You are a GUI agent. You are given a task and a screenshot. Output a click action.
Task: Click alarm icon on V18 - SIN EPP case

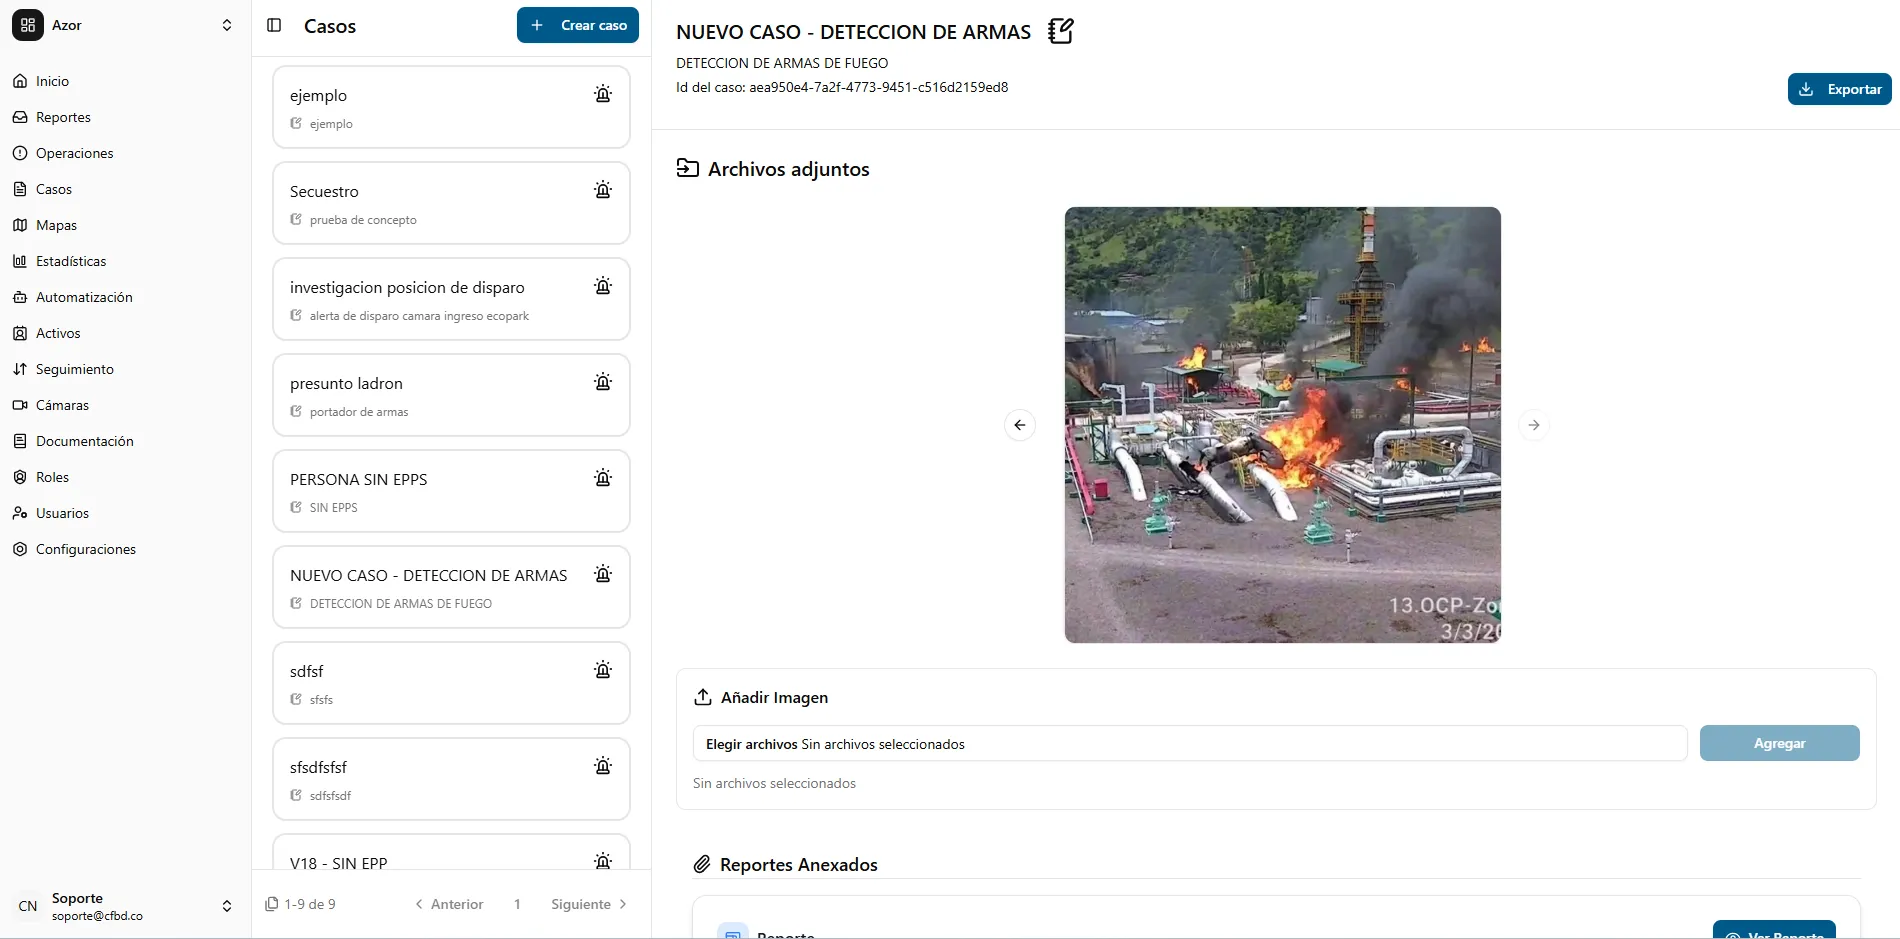point(603,861)
